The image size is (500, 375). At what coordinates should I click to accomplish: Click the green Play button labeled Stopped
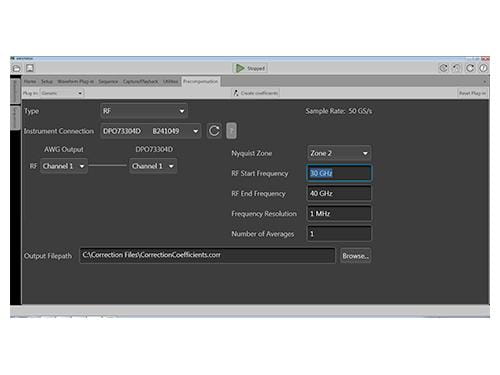250,68
